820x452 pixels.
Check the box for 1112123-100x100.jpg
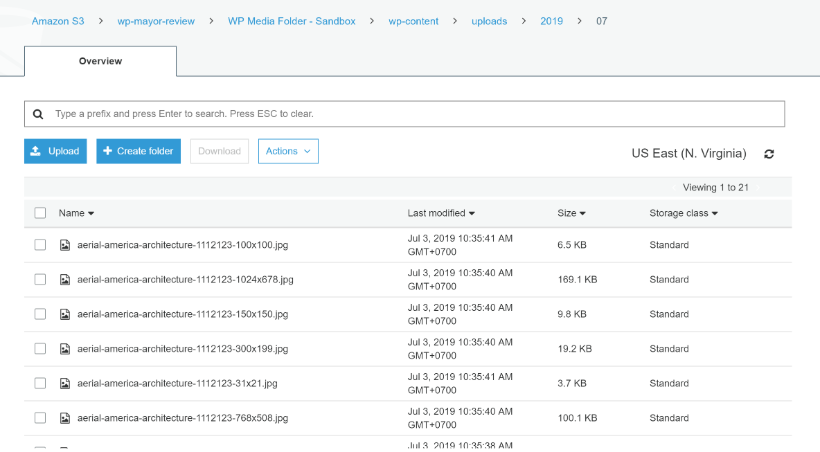click(40, 245)
